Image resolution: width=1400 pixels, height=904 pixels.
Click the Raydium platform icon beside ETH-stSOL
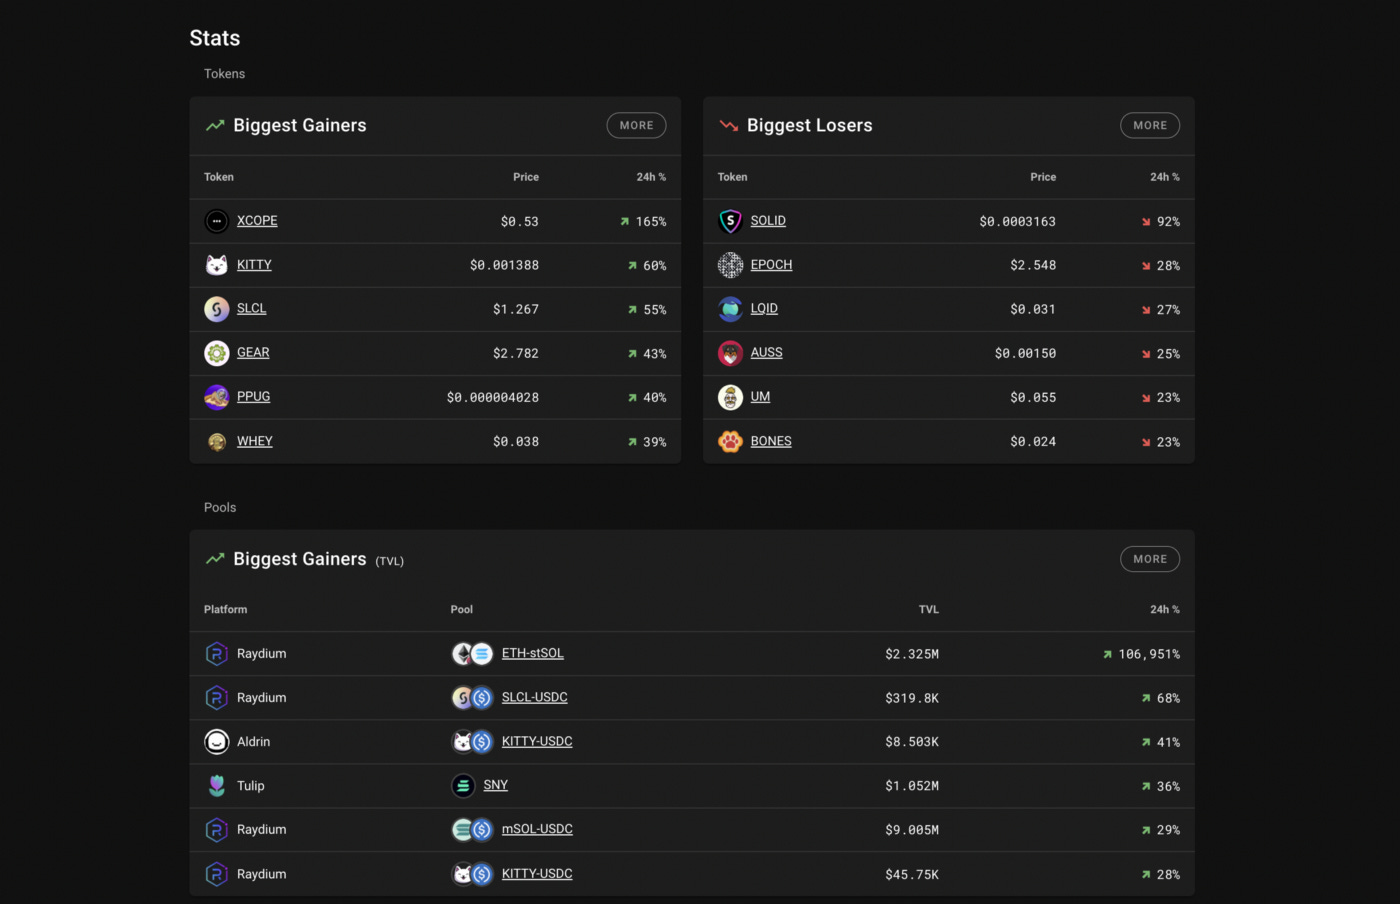216,653
